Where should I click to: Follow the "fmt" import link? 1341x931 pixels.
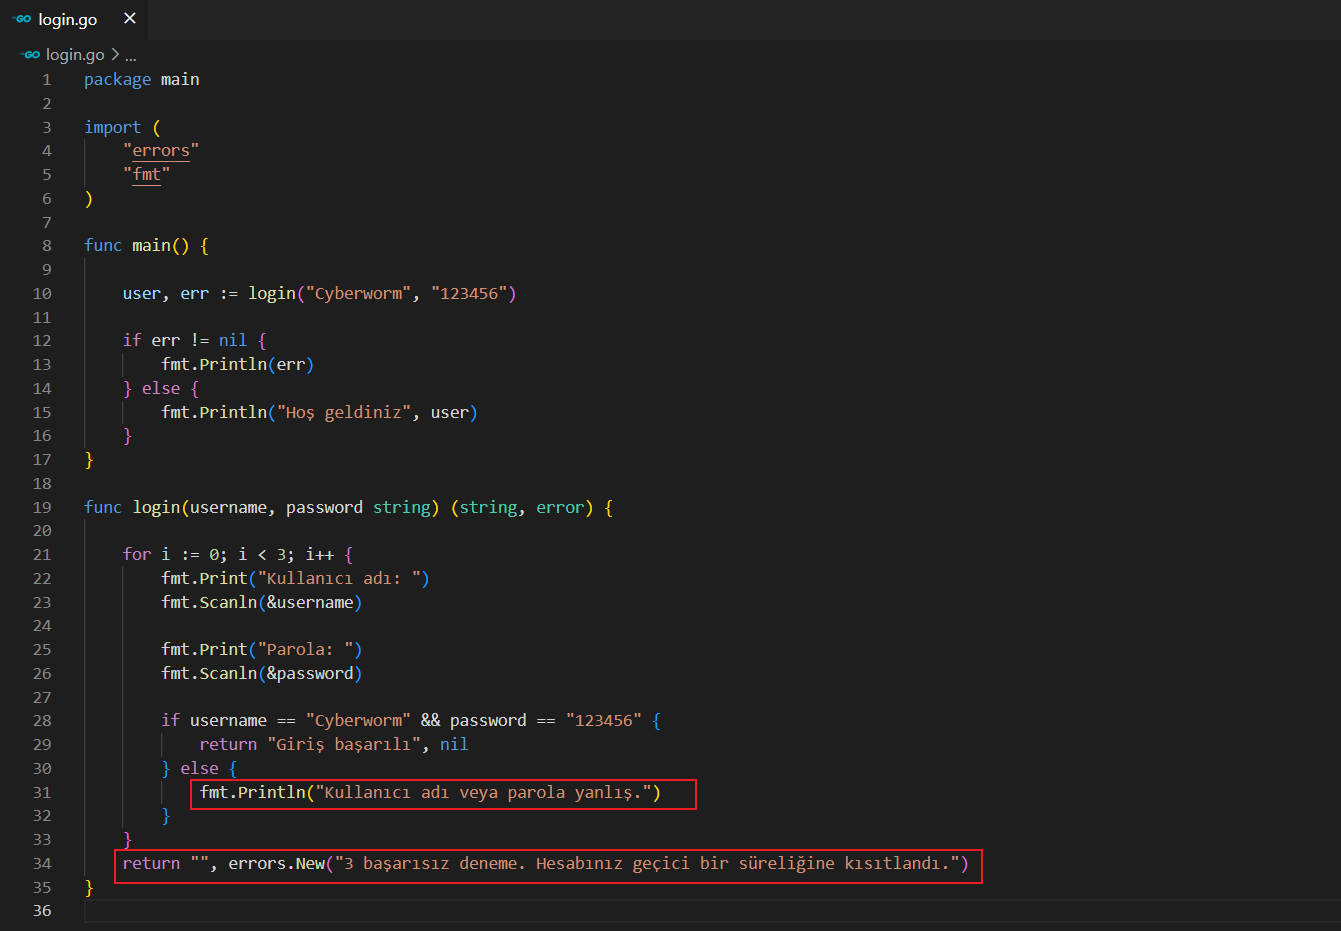tap(147, 174)
